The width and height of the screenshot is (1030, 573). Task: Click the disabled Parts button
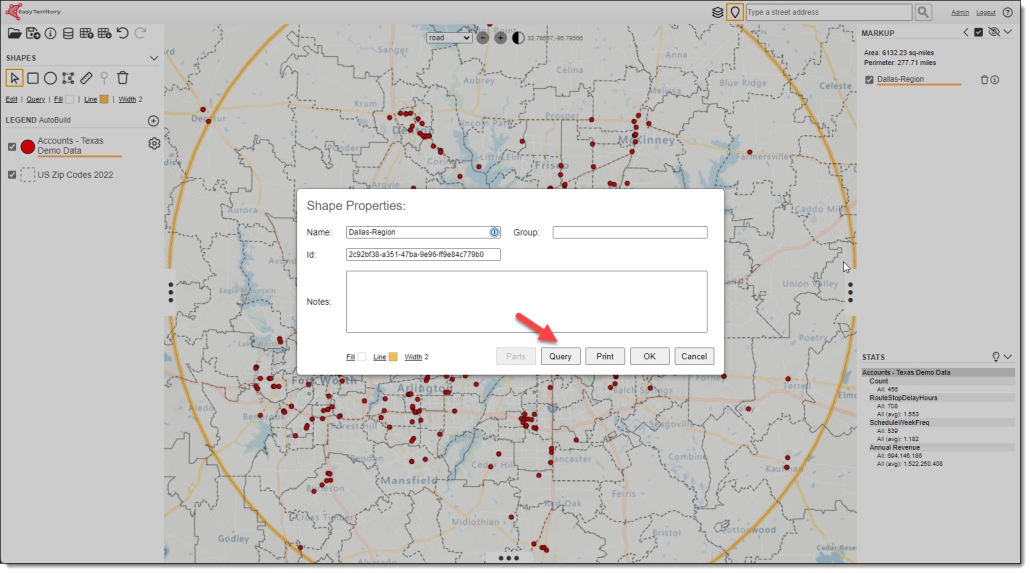(x=516, y=356)
